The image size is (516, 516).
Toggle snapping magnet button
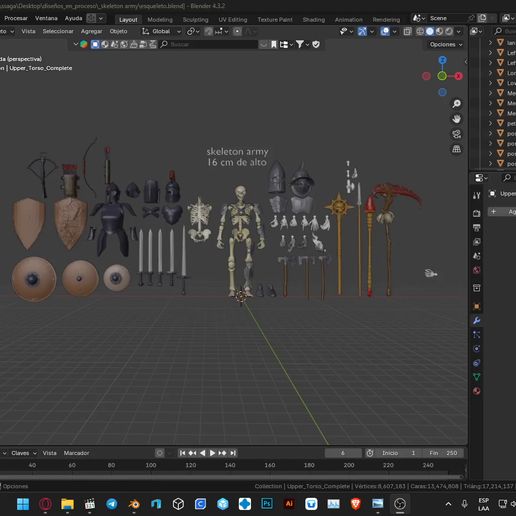pos(209,31)
